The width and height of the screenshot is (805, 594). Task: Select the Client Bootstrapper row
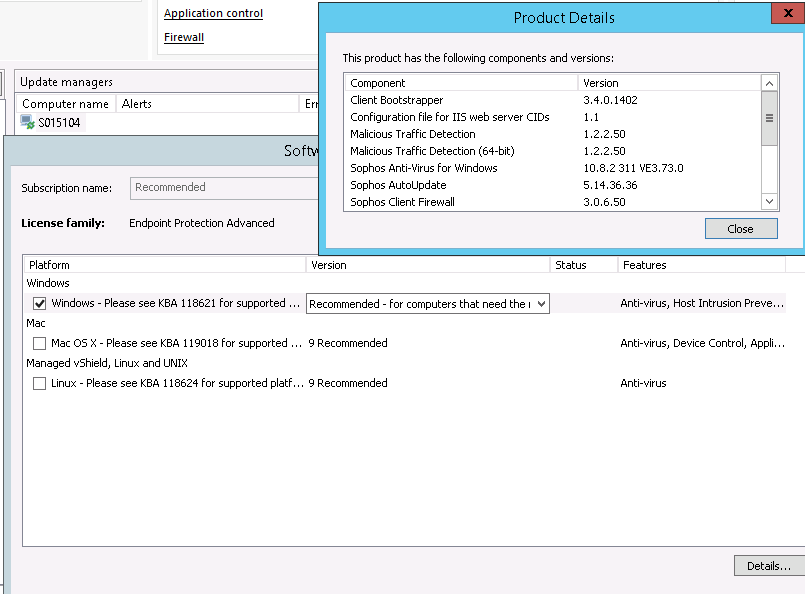pos(553,100)
